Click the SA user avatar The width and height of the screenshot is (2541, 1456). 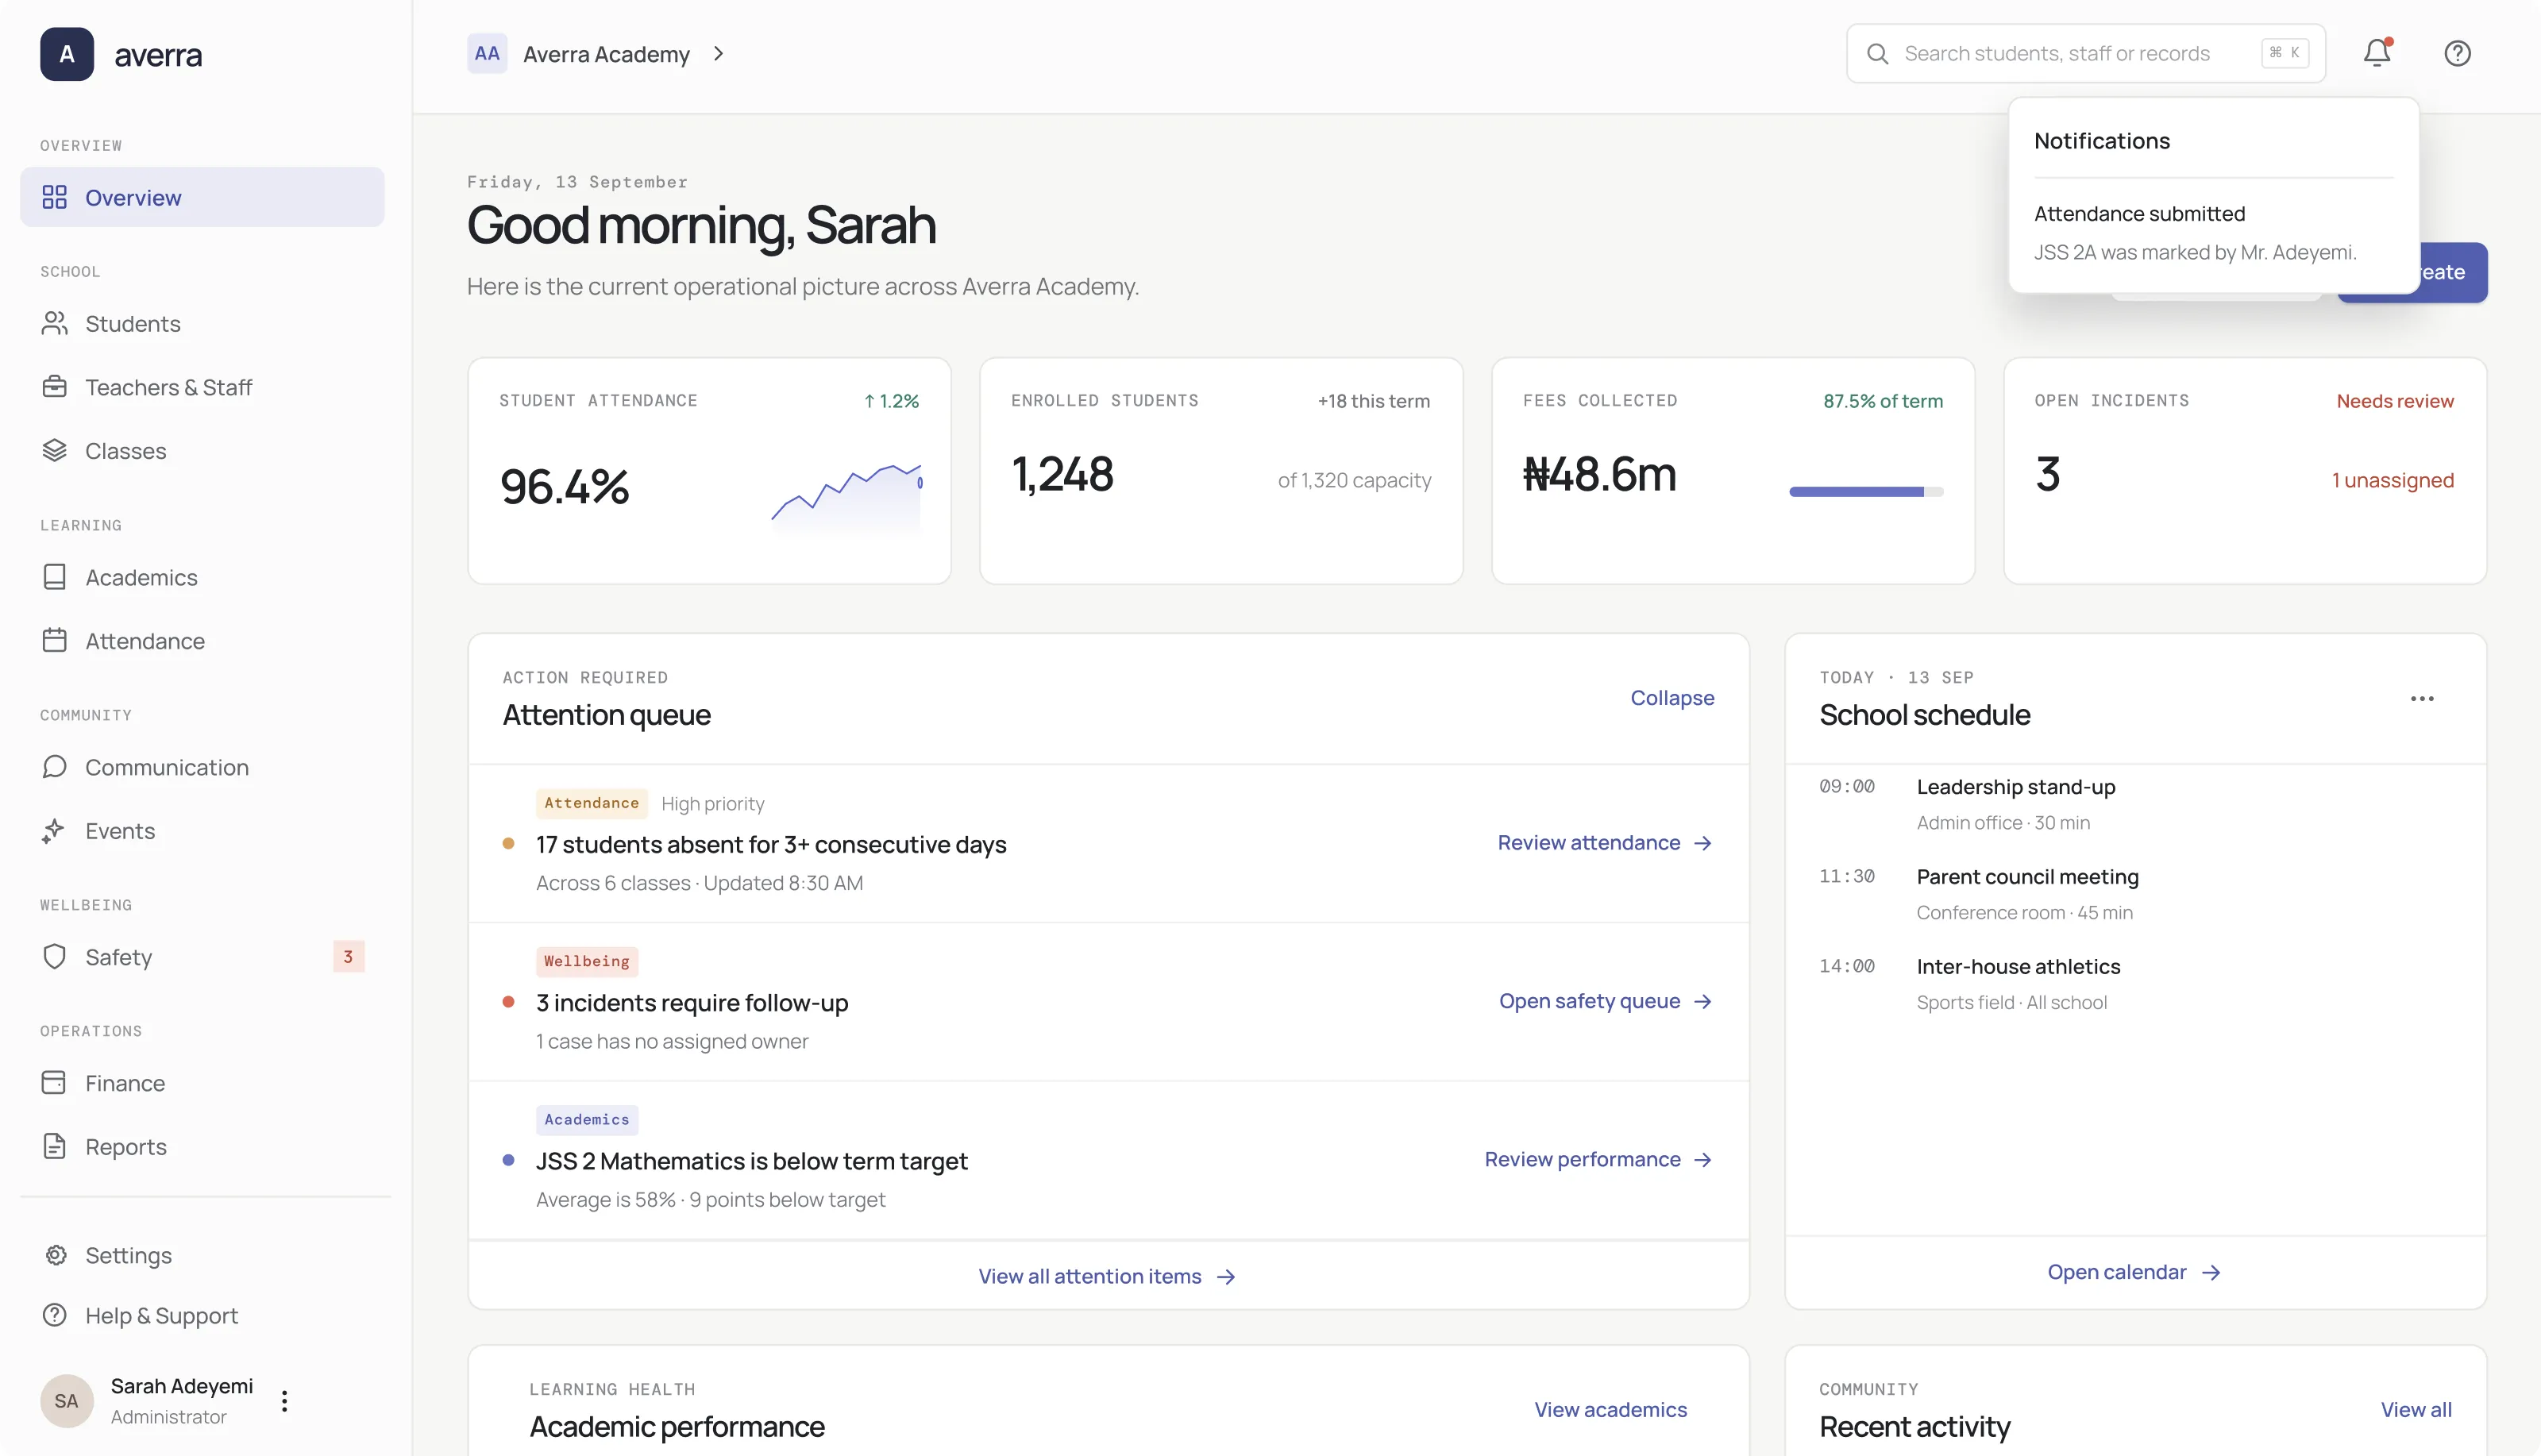pyautogui.click(x=67, y=1401)
